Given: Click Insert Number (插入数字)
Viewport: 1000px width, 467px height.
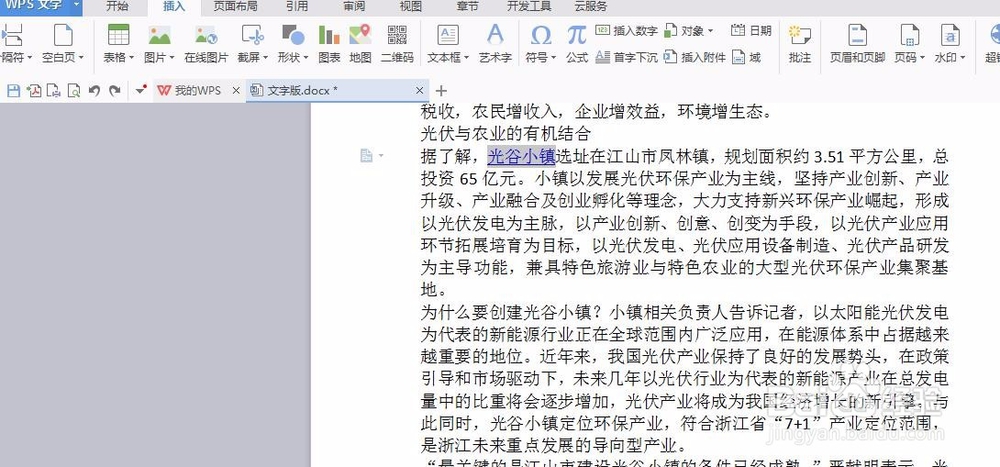Looking at the screenshot, I should click(x=626, y=31).
